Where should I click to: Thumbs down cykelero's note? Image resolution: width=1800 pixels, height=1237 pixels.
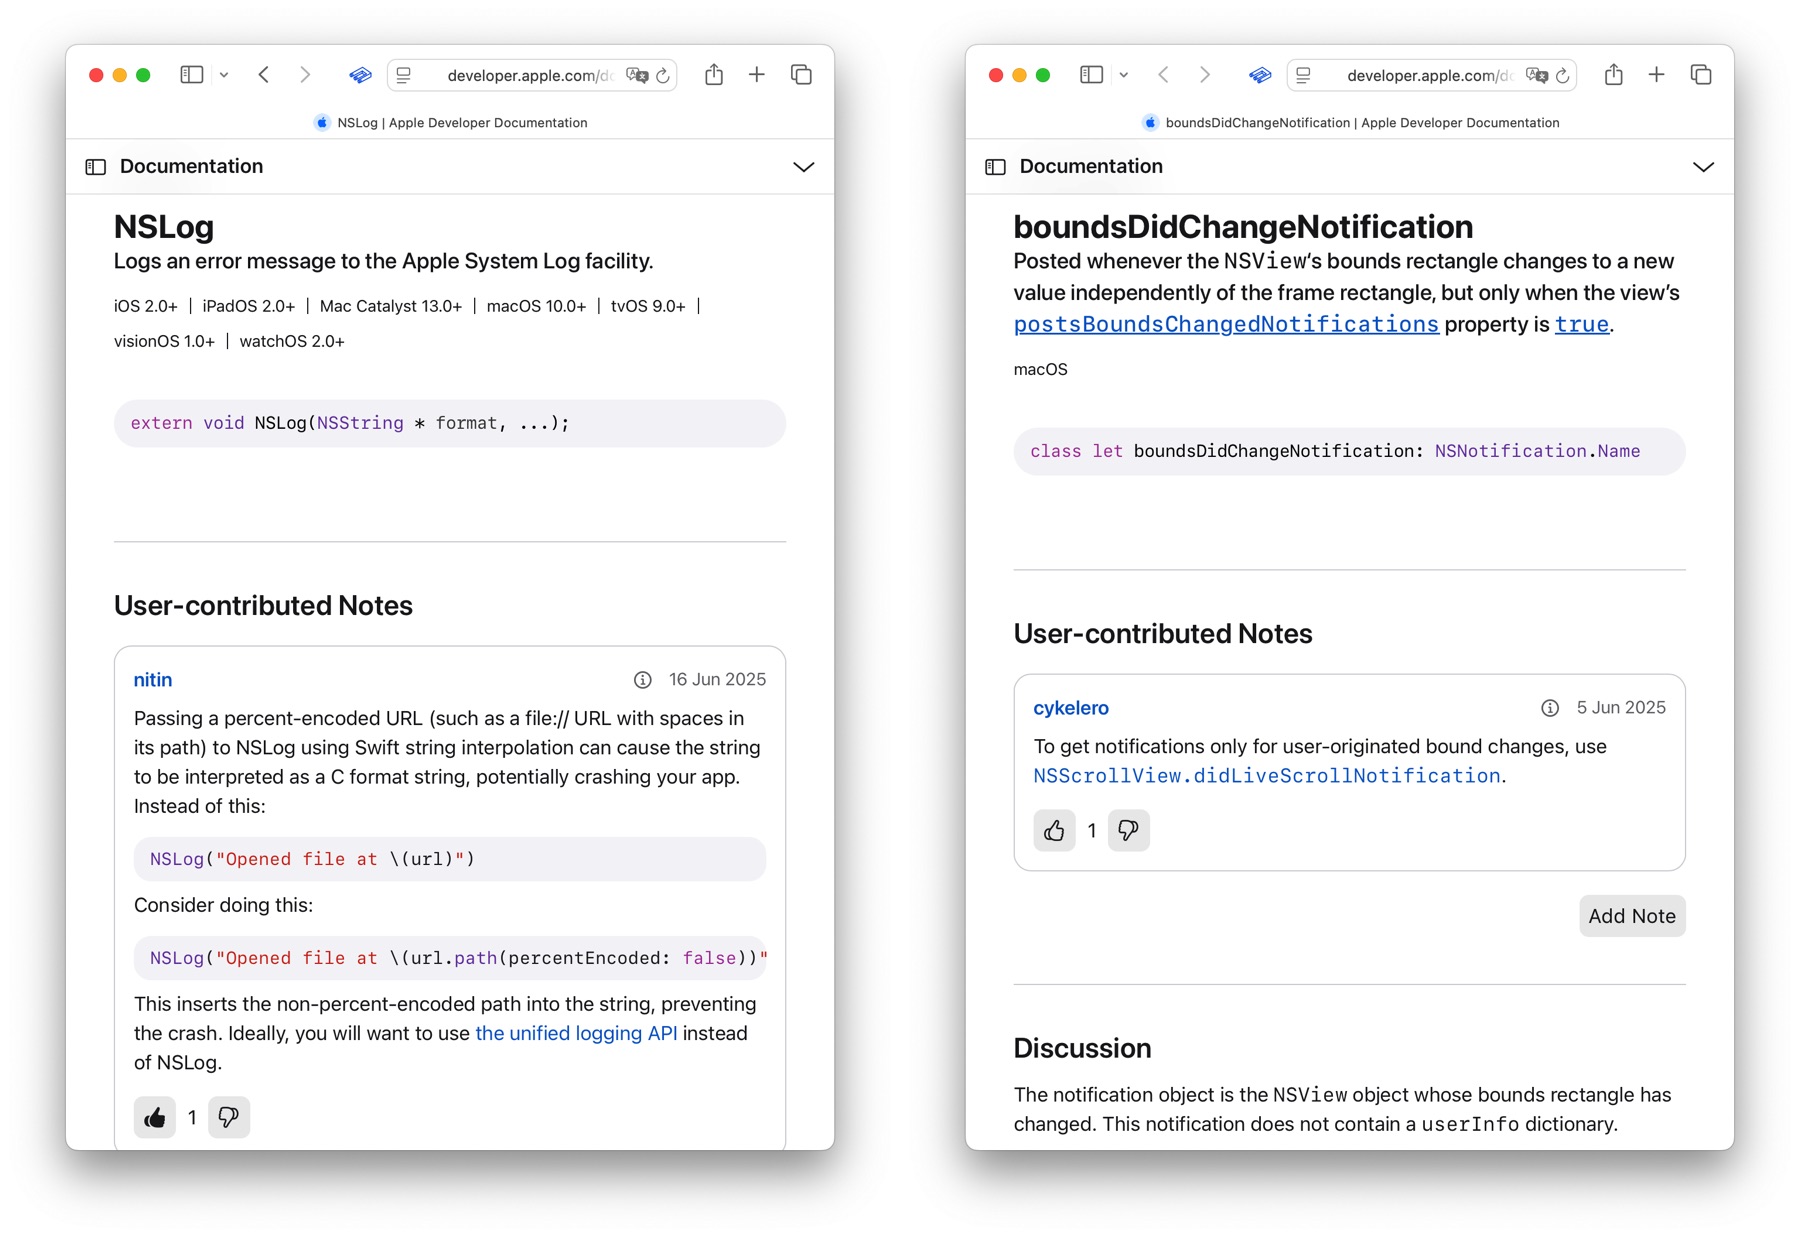(1128, 830)
